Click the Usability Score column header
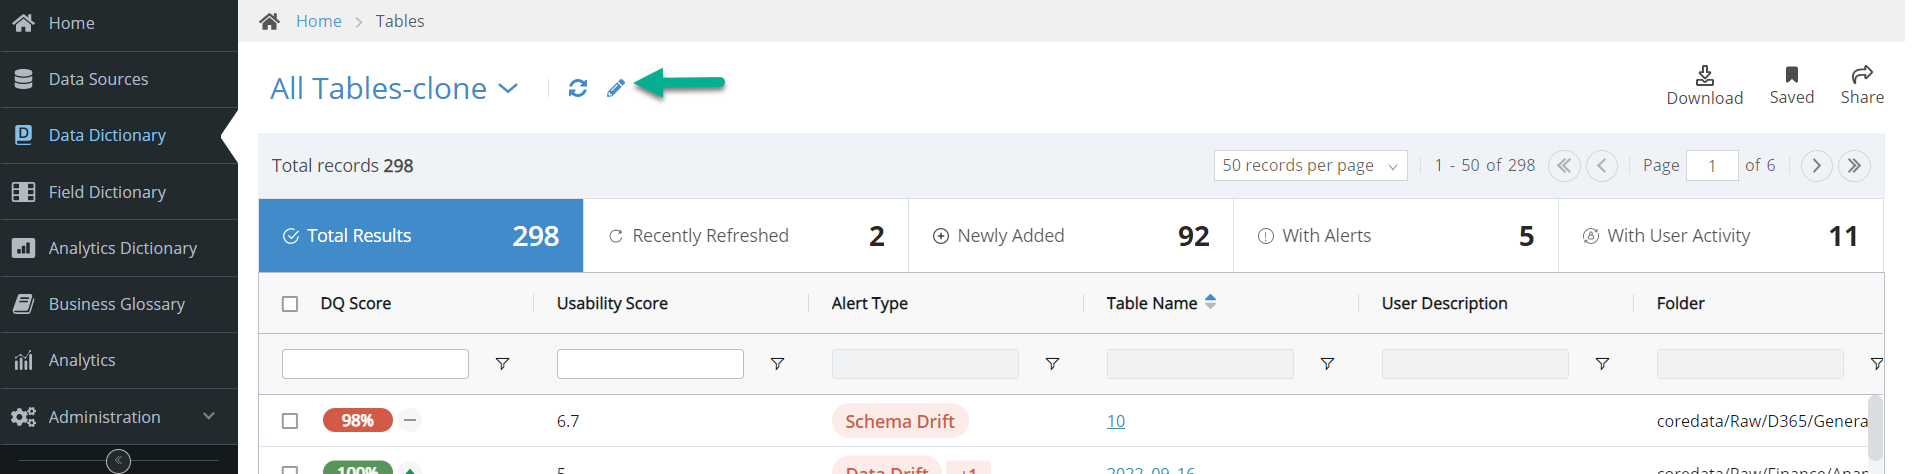This screenshot has width=1920, height=474. click(x=612, y=303)
